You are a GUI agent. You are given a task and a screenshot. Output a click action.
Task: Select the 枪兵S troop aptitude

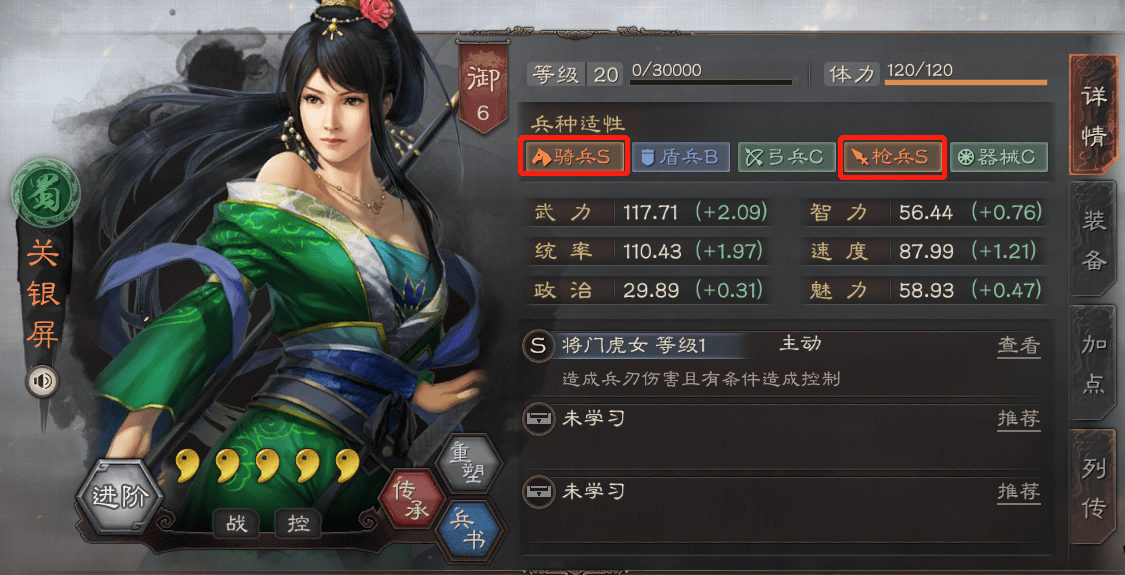pyautogui.click(x=893, y=157)
